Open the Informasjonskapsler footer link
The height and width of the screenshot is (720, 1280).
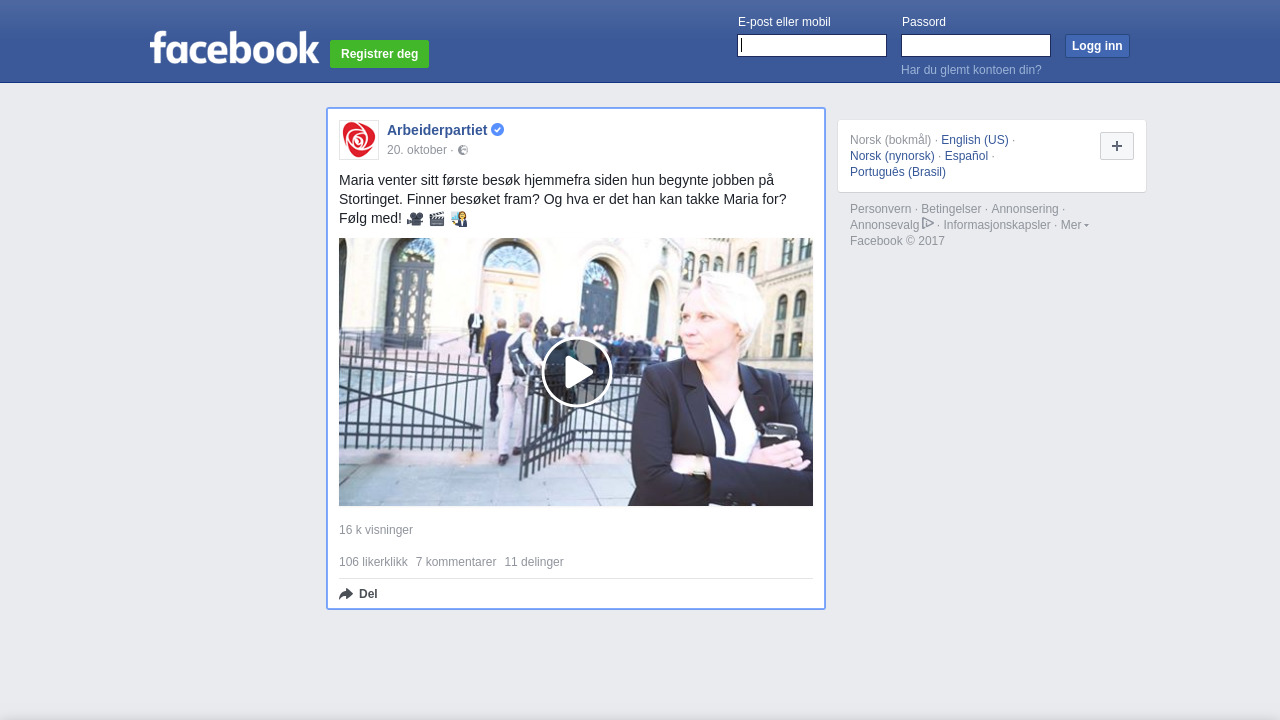[x=997, y=225]
